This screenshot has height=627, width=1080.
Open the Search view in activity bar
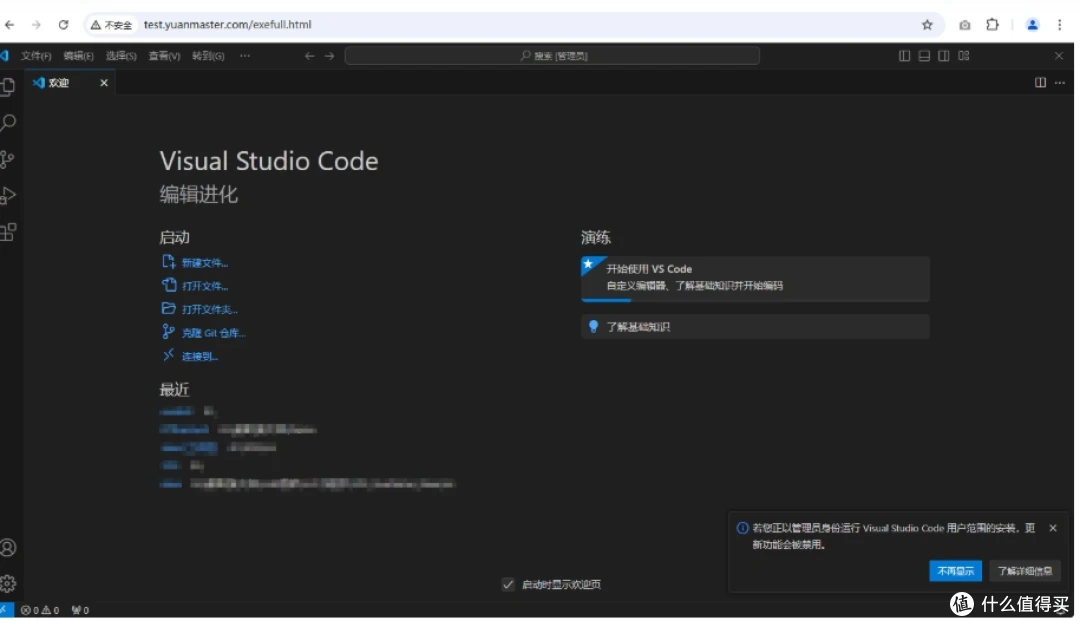click(x=8, y=123)
